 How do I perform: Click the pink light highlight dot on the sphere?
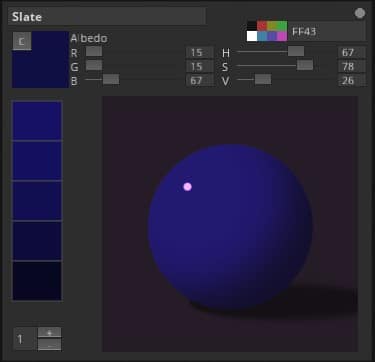click(188, 187)
